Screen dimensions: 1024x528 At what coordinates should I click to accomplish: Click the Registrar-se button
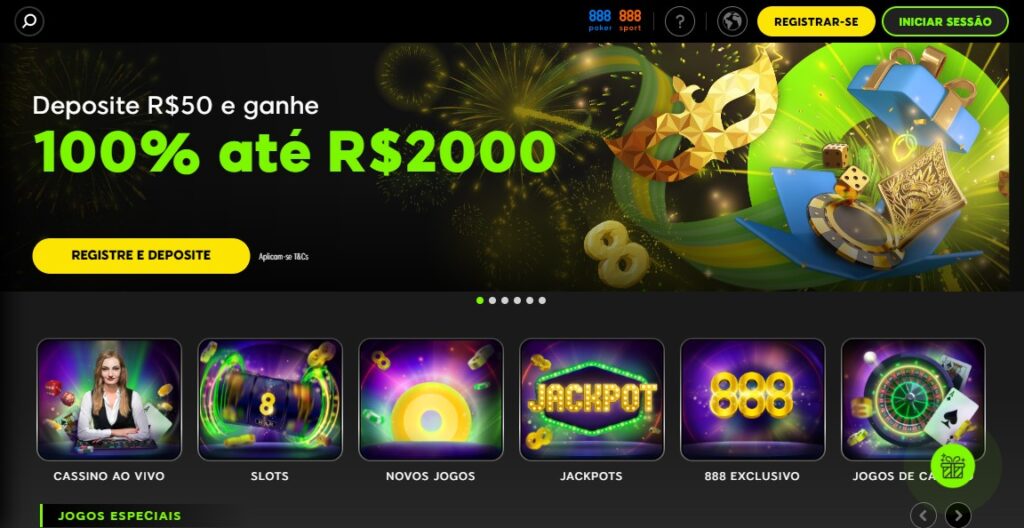pos(816,22)
